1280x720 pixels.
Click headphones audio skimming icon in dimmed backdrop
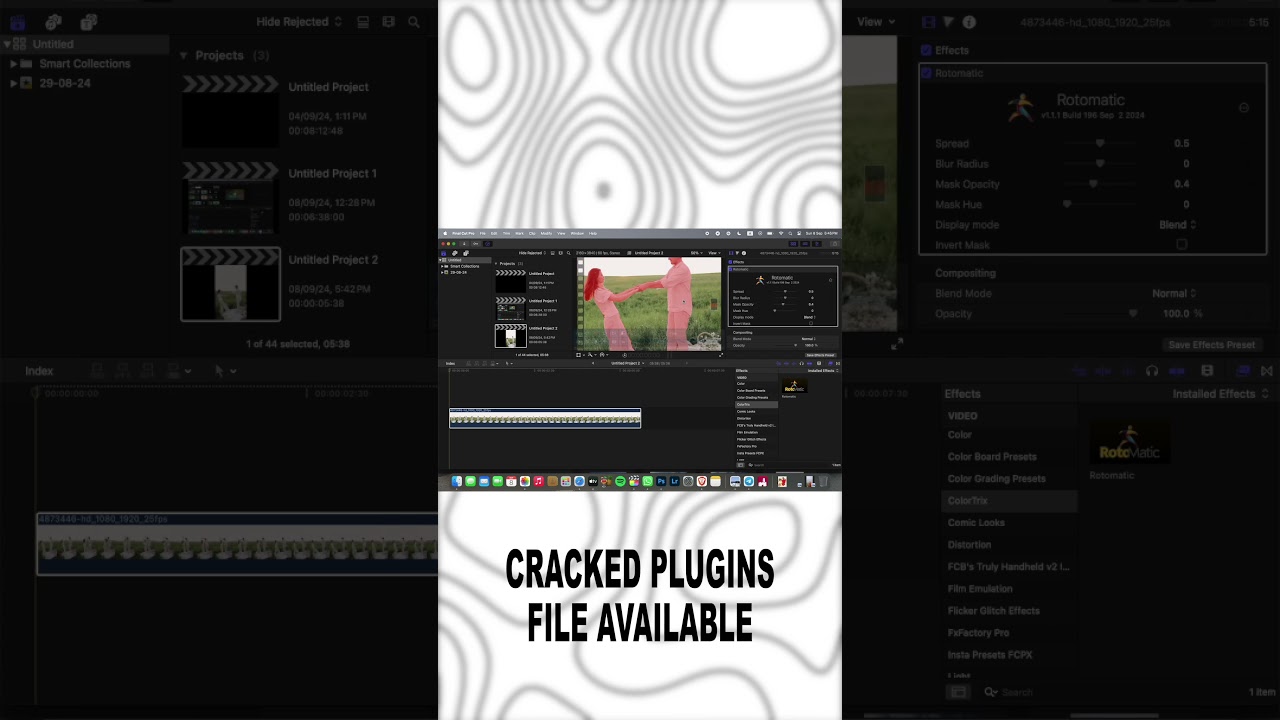1152,370
